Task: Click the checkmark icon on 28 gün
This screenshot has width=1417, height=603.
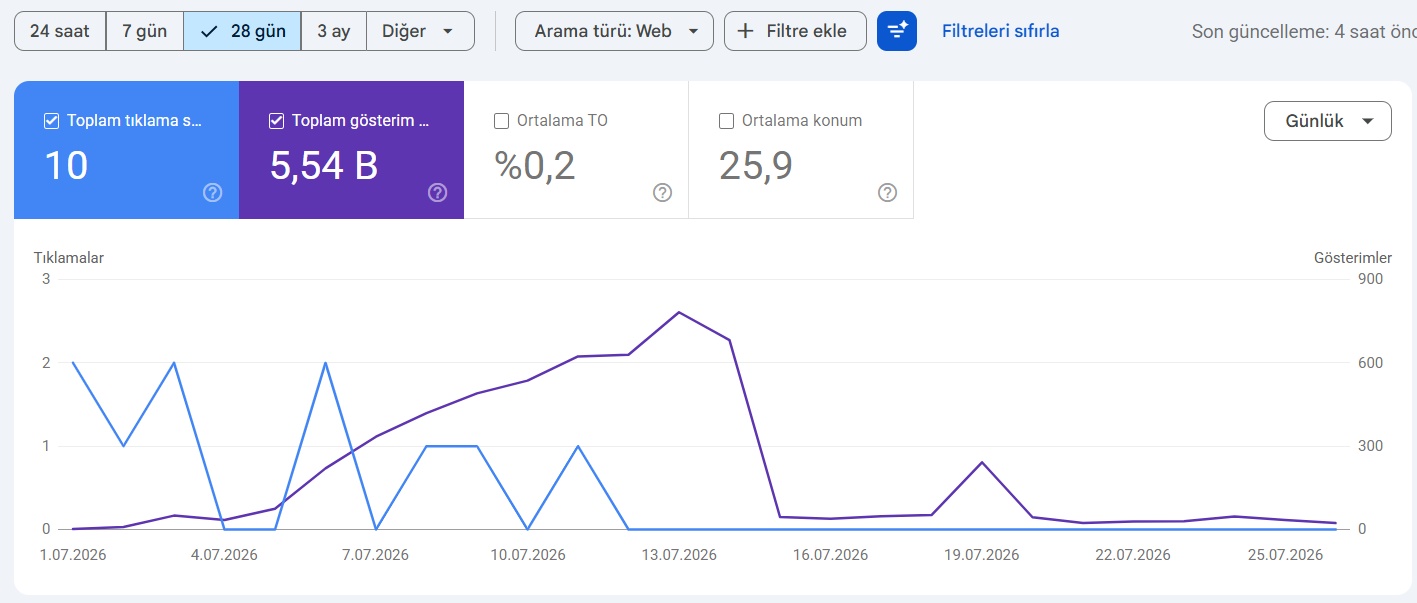Action: [209, 31]
